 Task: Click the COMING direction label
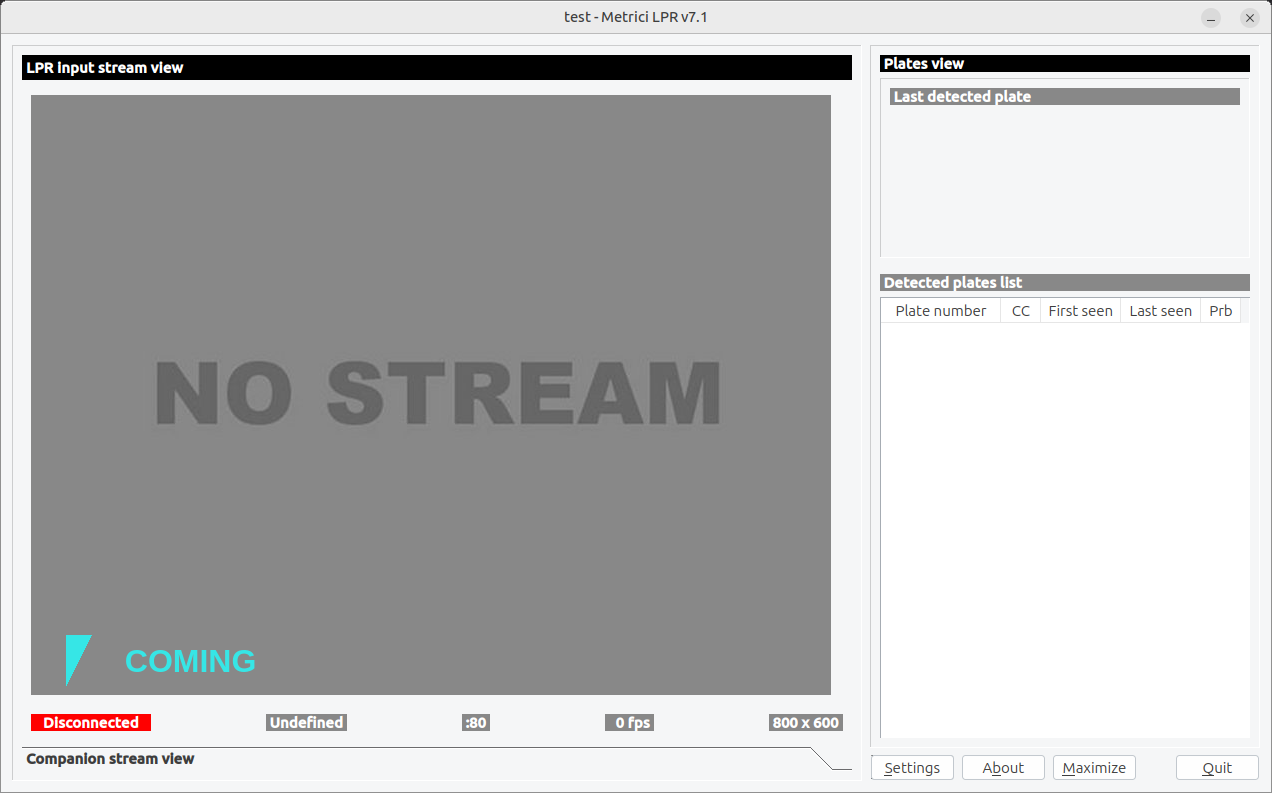click(x=190, y=661)
